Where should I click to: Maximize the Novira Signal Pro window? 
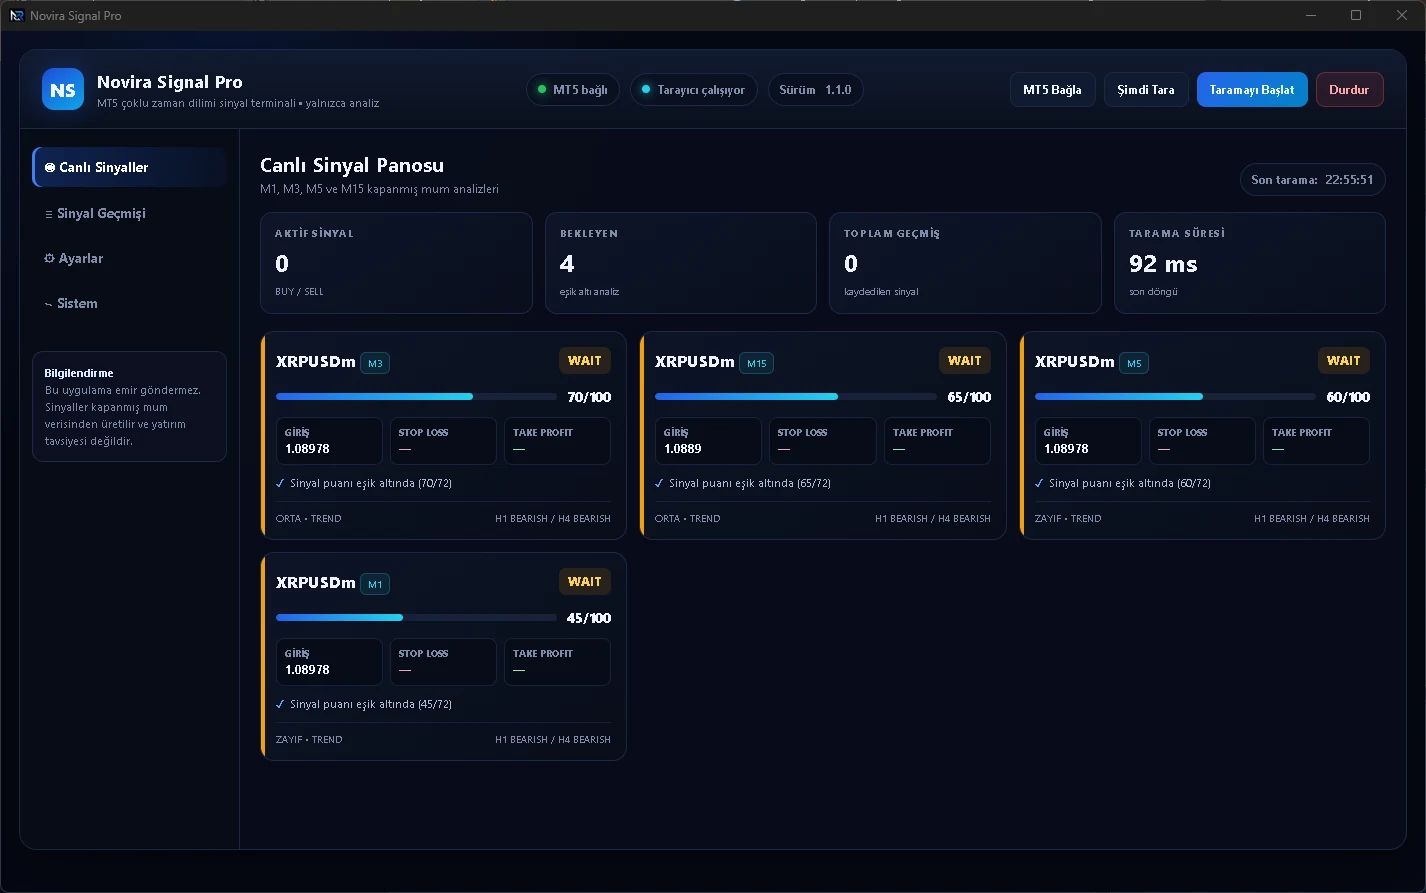(1356, 15)
